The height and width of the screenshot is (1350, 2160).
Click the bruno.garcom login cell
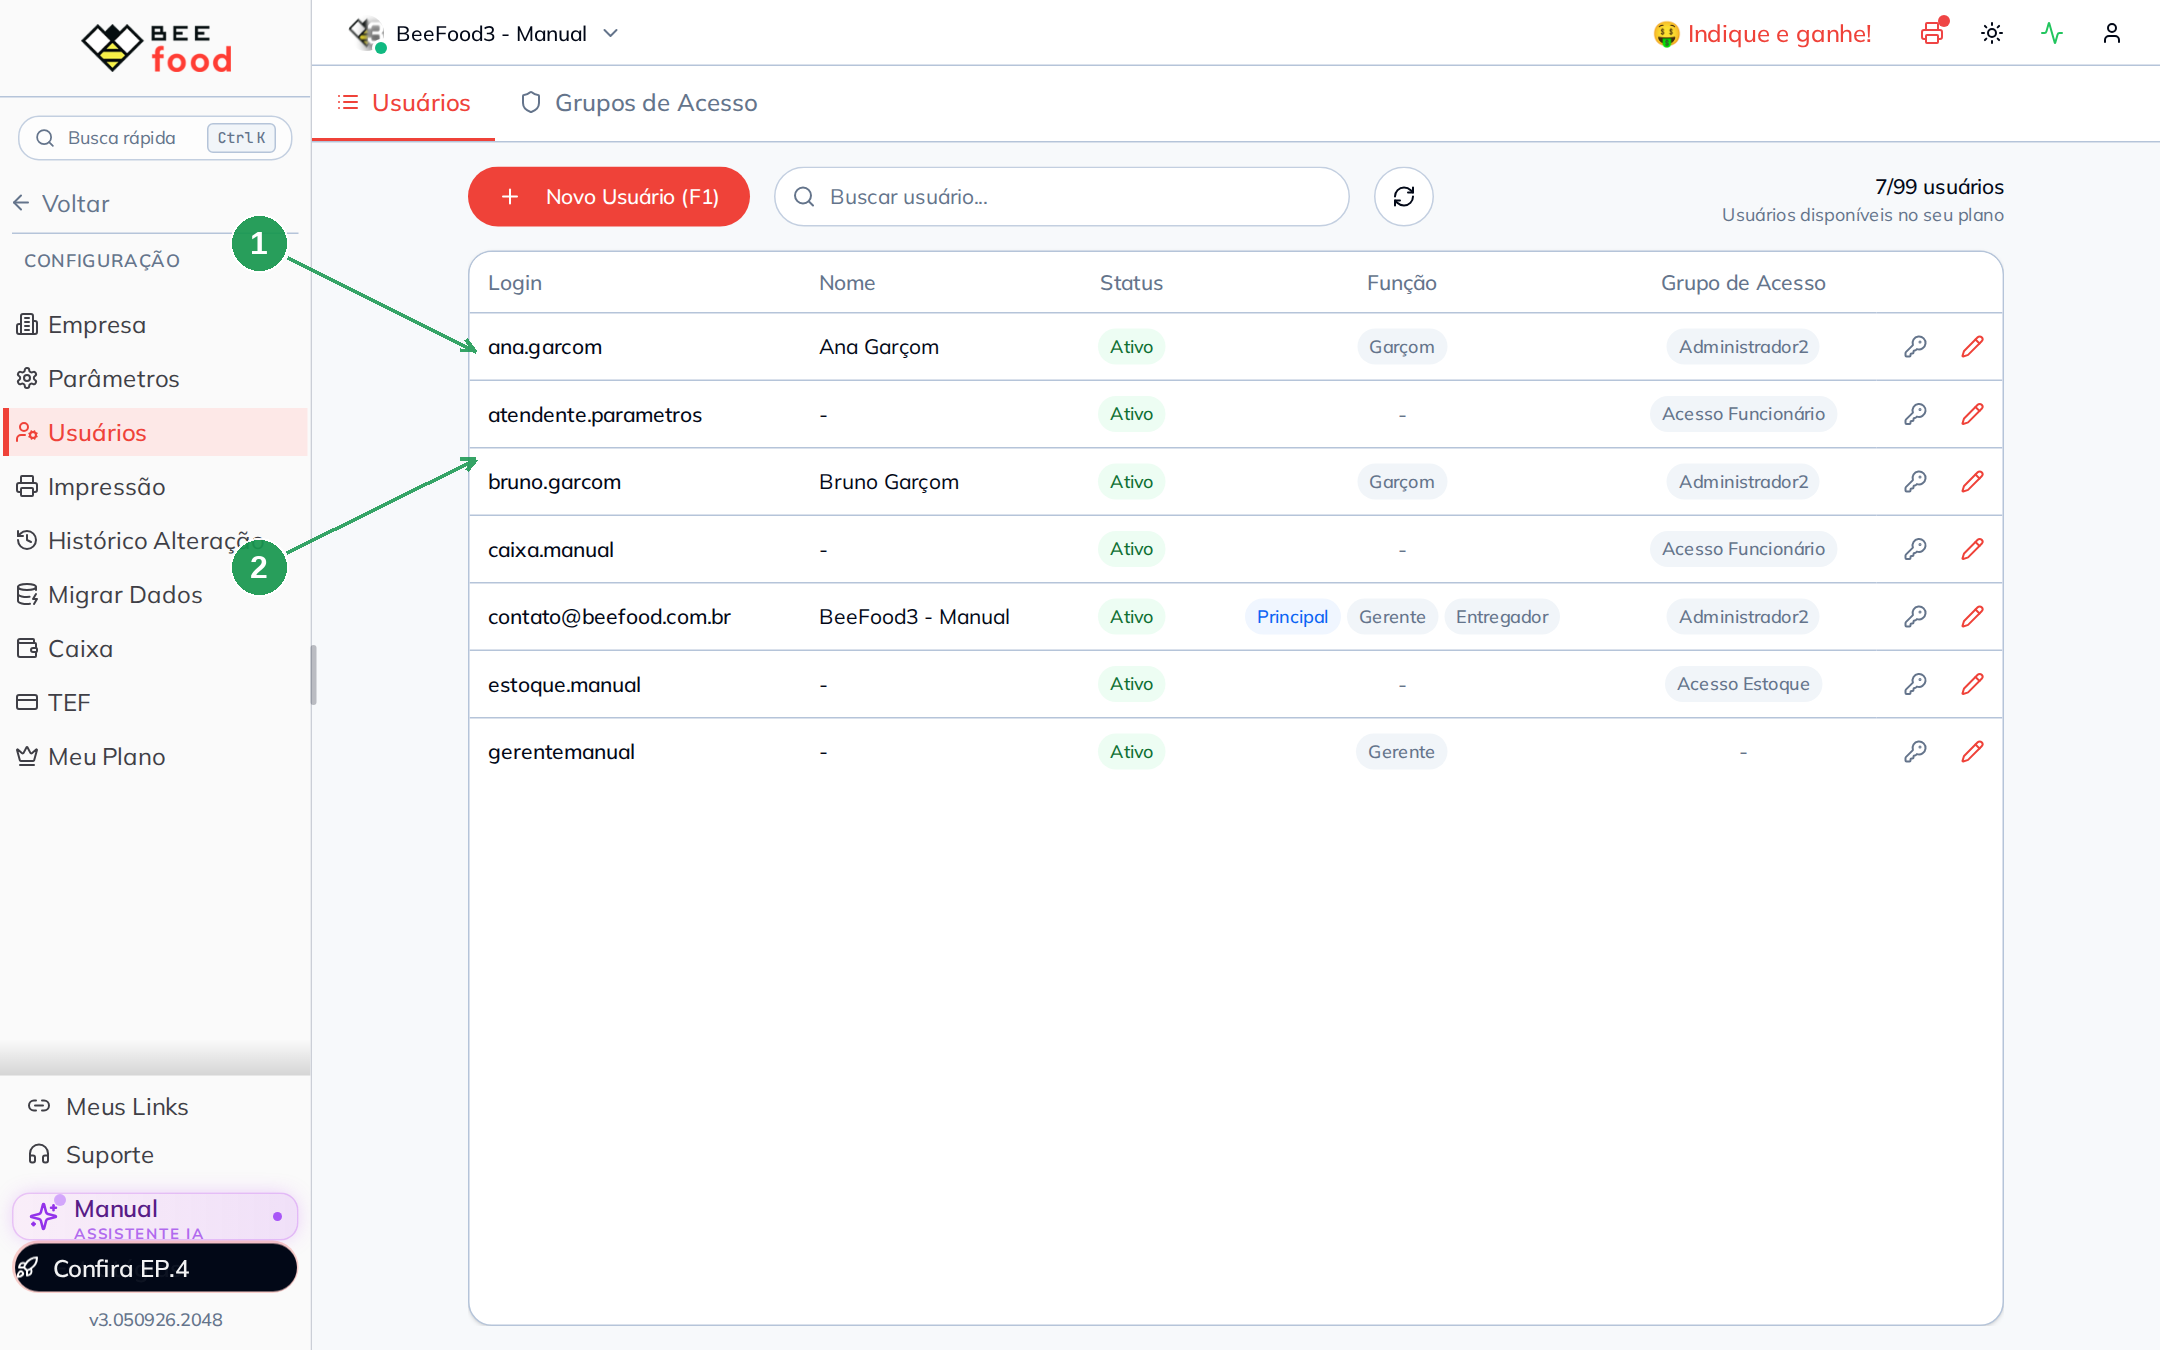click(x=554, y=482)
